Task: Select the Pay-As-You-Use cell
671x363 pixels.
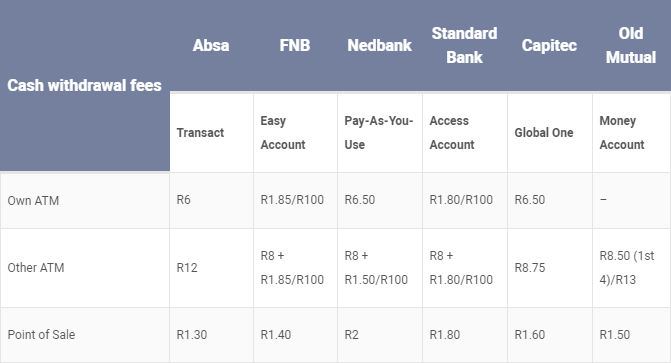Action: [379, 133]
